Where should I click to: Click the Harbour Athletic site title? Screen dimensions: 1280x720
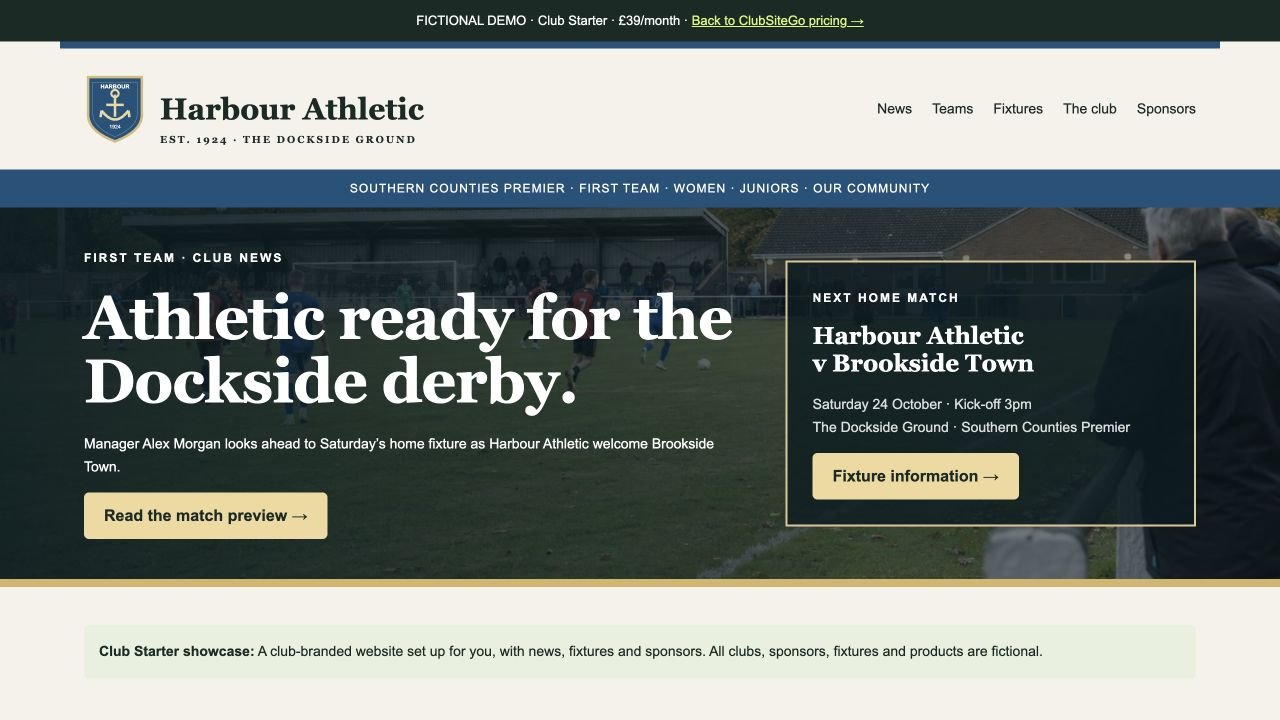point(292,108)
